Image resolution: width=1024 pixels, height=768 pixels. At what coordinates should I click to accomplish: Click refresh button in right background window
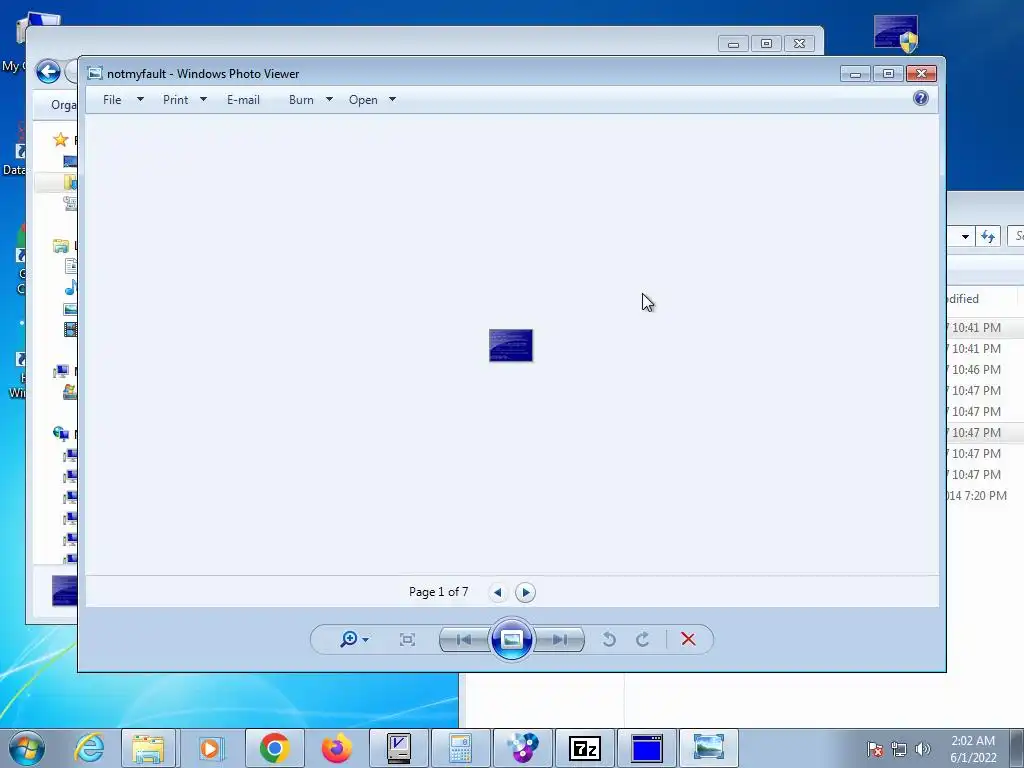click(988, 236)
